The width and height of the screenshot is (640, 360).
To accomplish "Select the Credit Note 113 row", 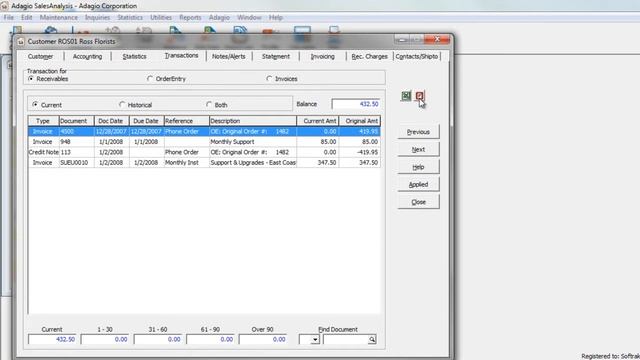I will (204, 152).
